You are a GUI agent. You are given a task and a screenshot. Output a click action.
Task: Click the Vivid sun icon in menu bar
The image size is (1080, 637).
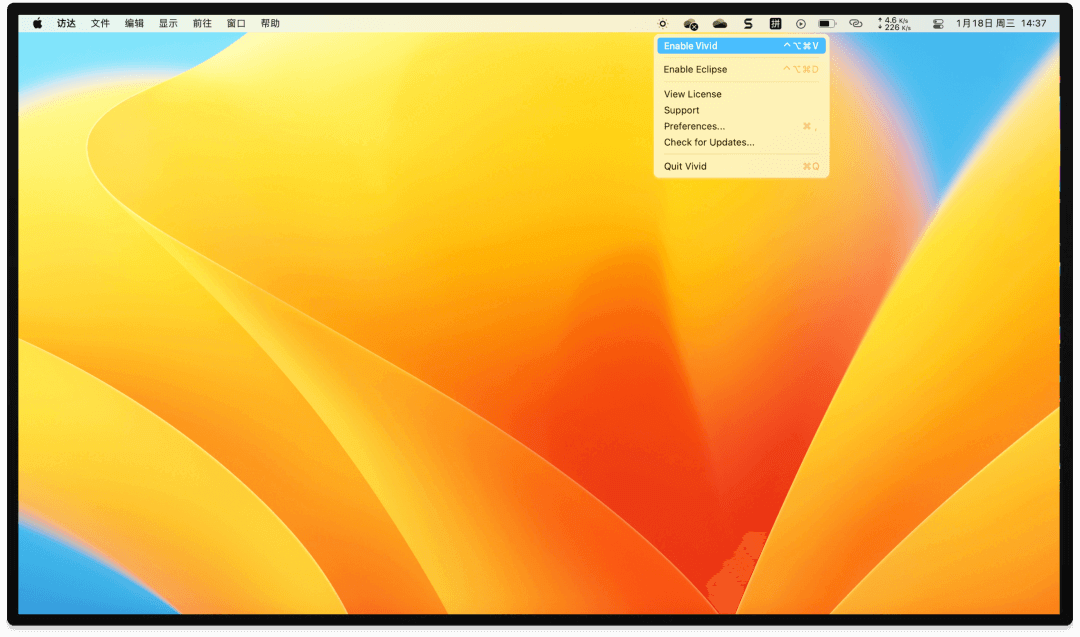662,23
